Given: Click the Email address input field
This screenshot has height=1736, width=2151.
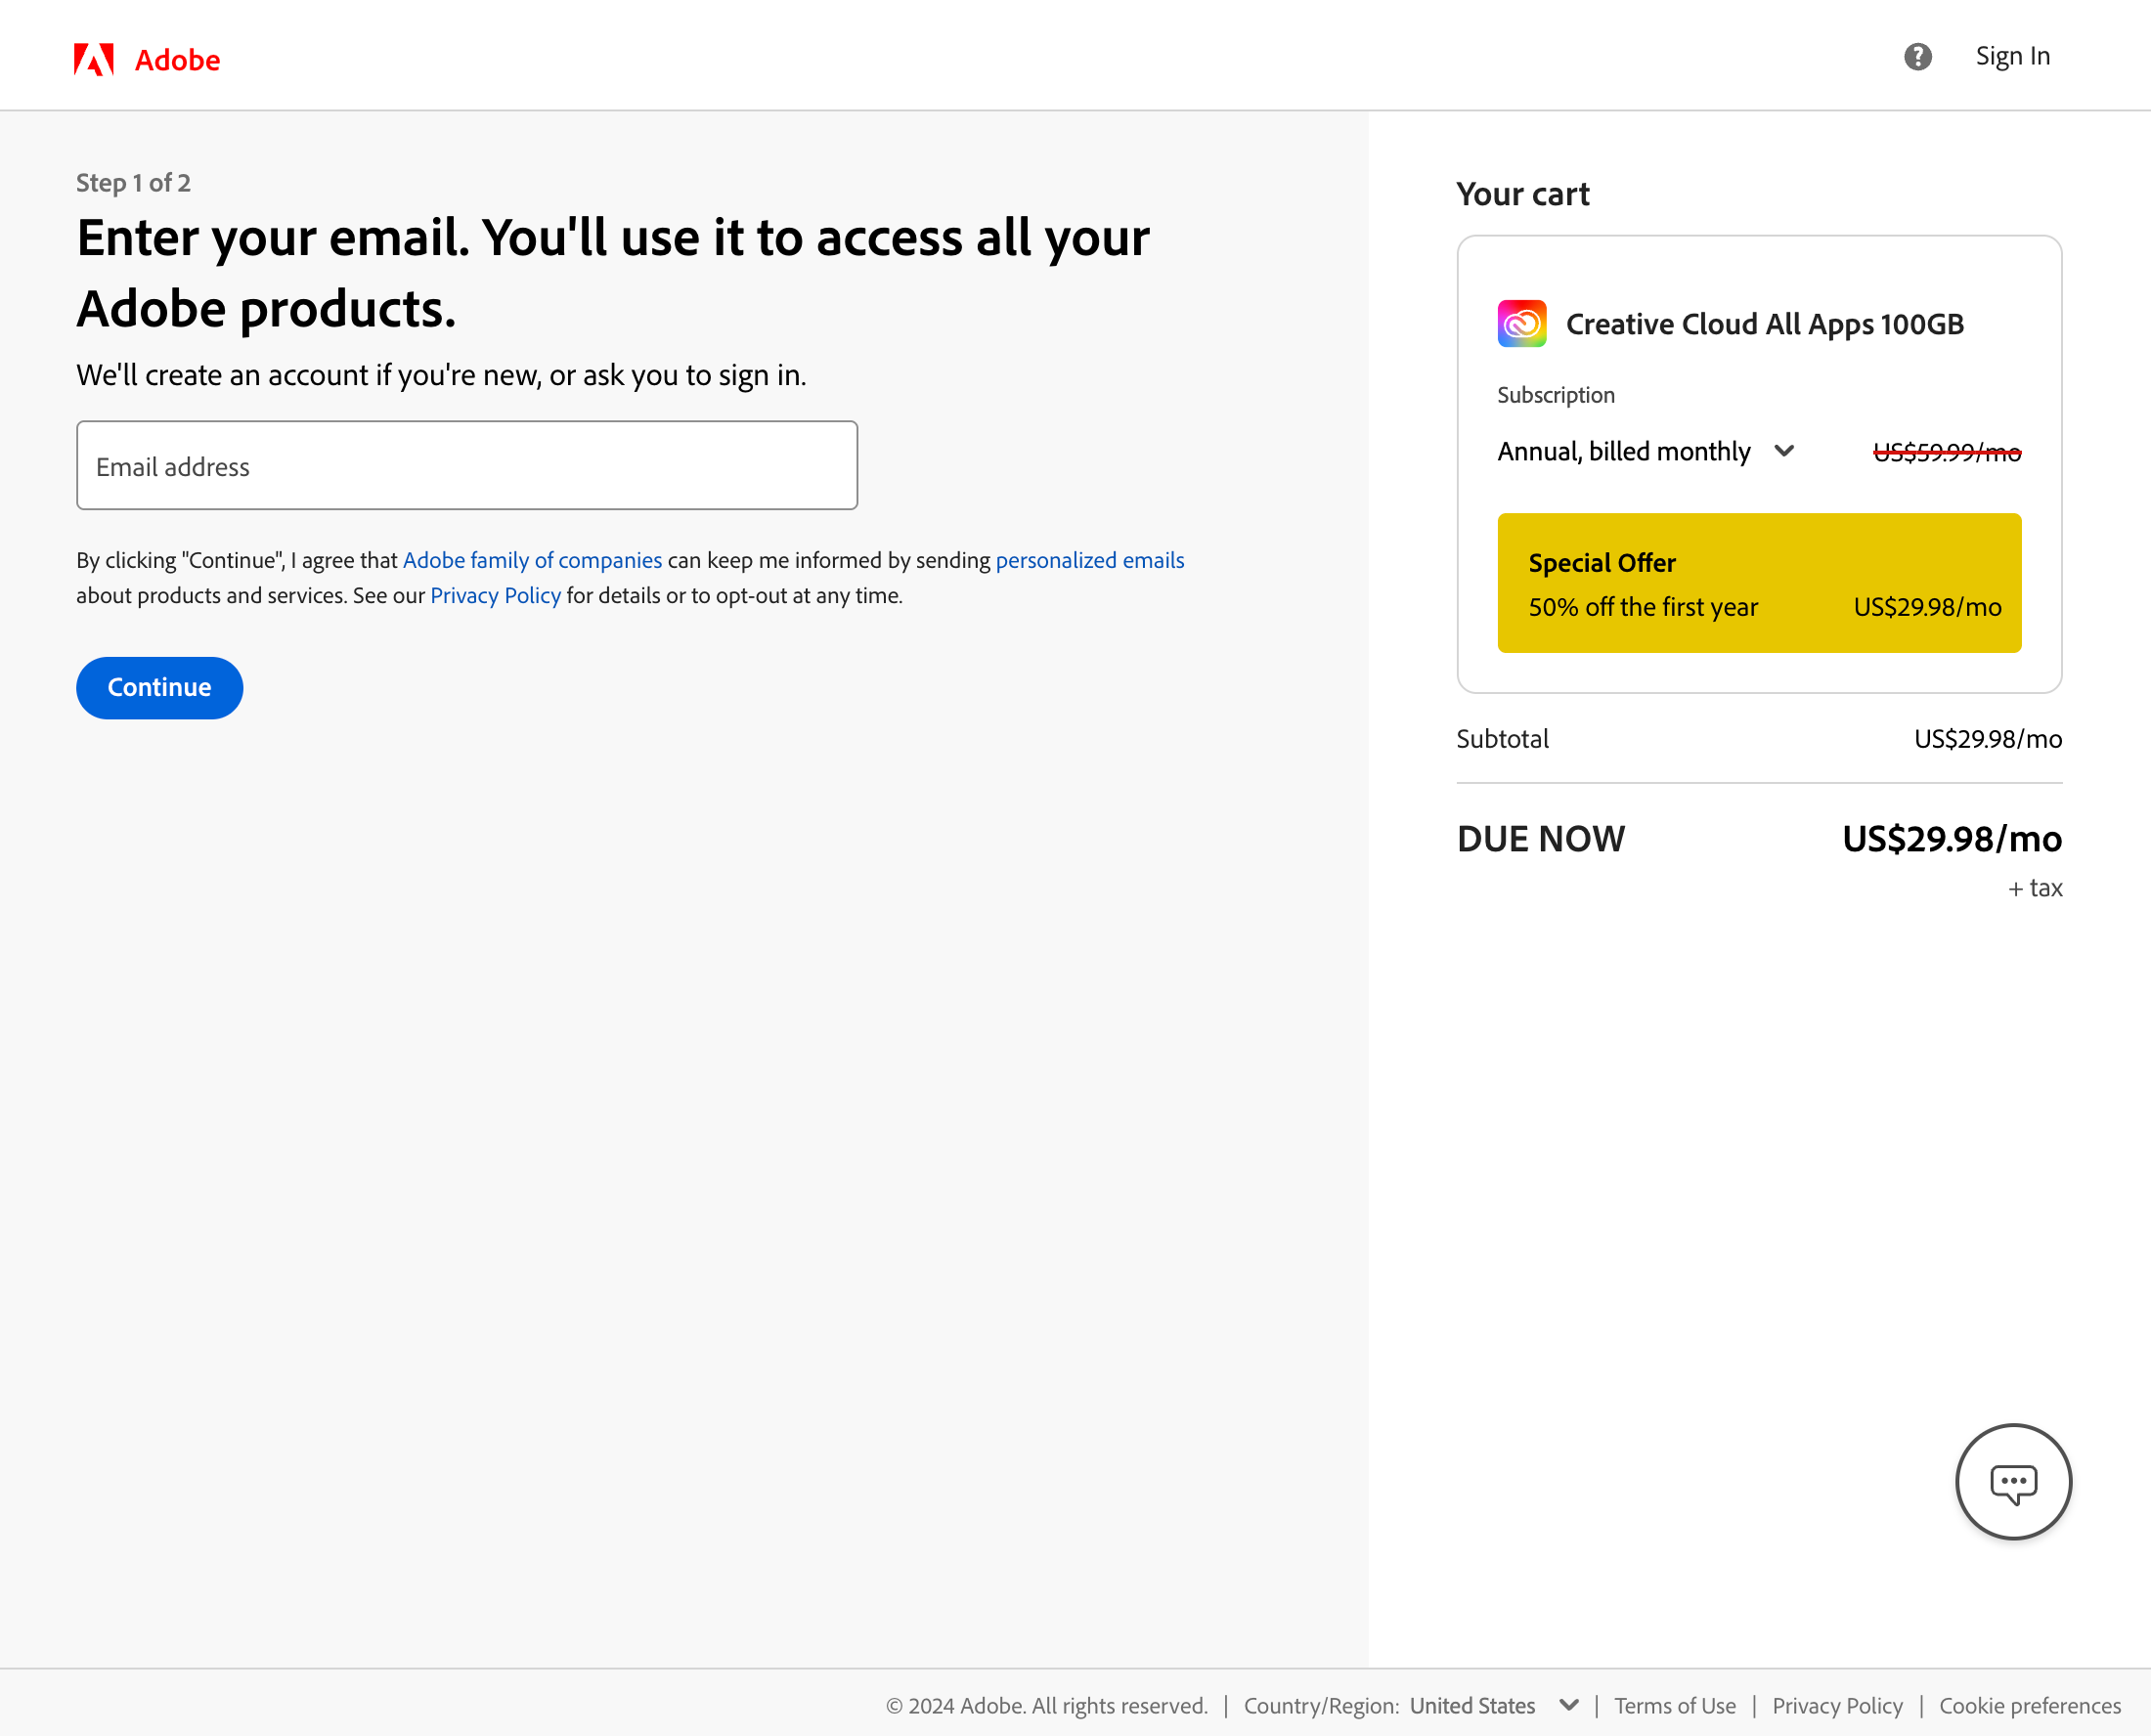Looking at the screenshot, I should pos(466,465).
